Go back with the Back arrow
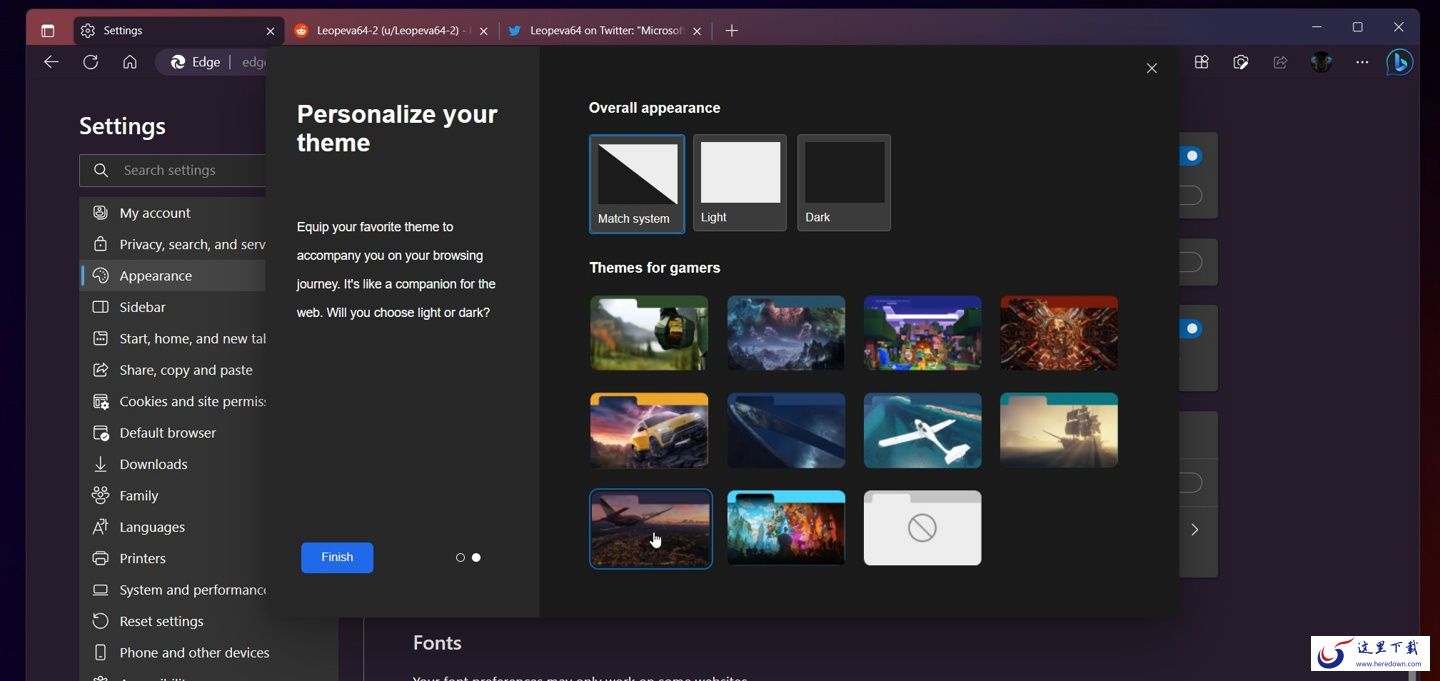Viewport: 1440px width, 681px height. pyautogui.click(x=51, y=62)
